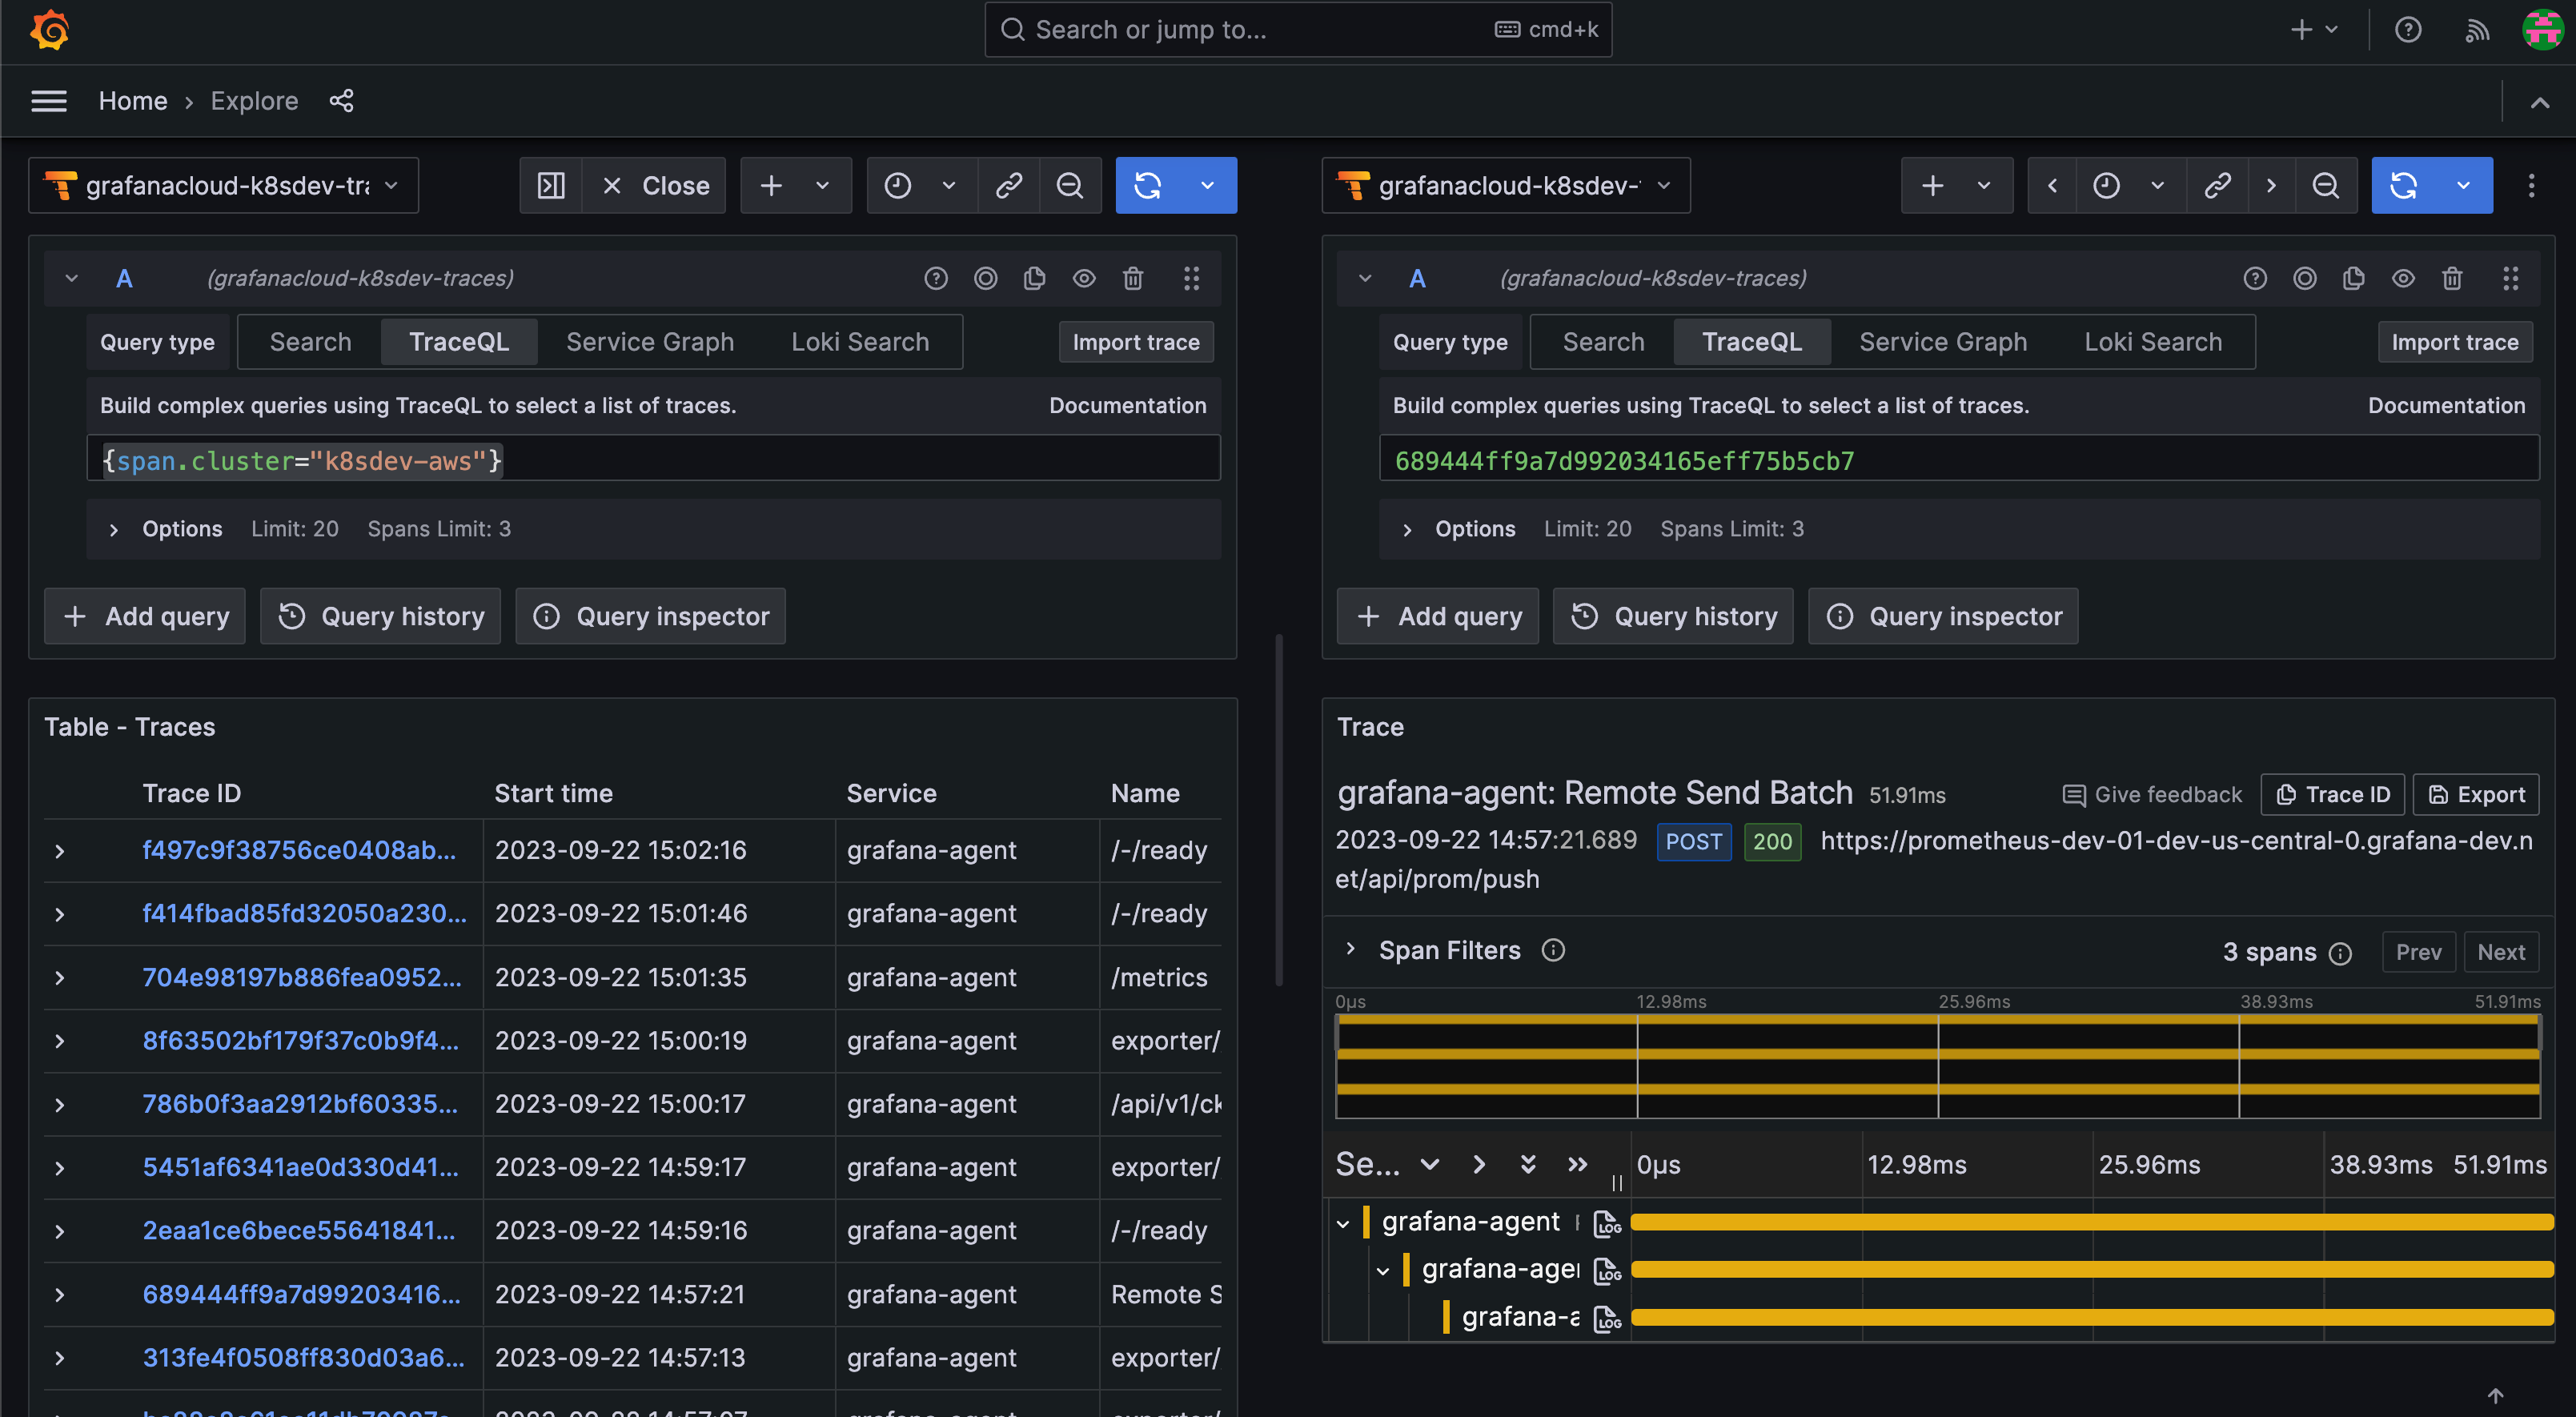Click split pane layout icon beside Close
The width and height of the screenshot is (2576, 1417).
[x=551, y=186]
